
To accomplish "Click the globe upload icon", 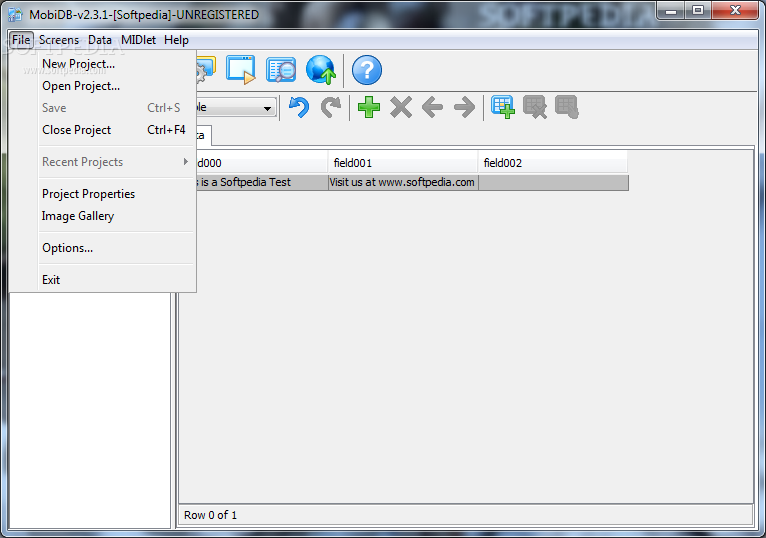I will [321, 69].
